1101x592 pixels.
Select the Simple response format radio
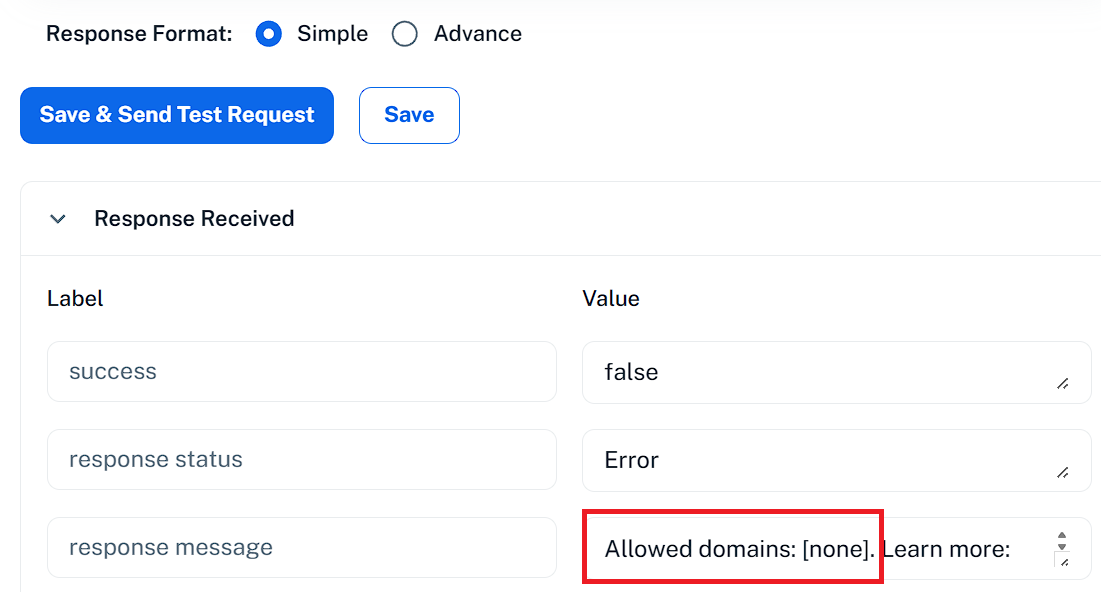(x=269, y=34)
